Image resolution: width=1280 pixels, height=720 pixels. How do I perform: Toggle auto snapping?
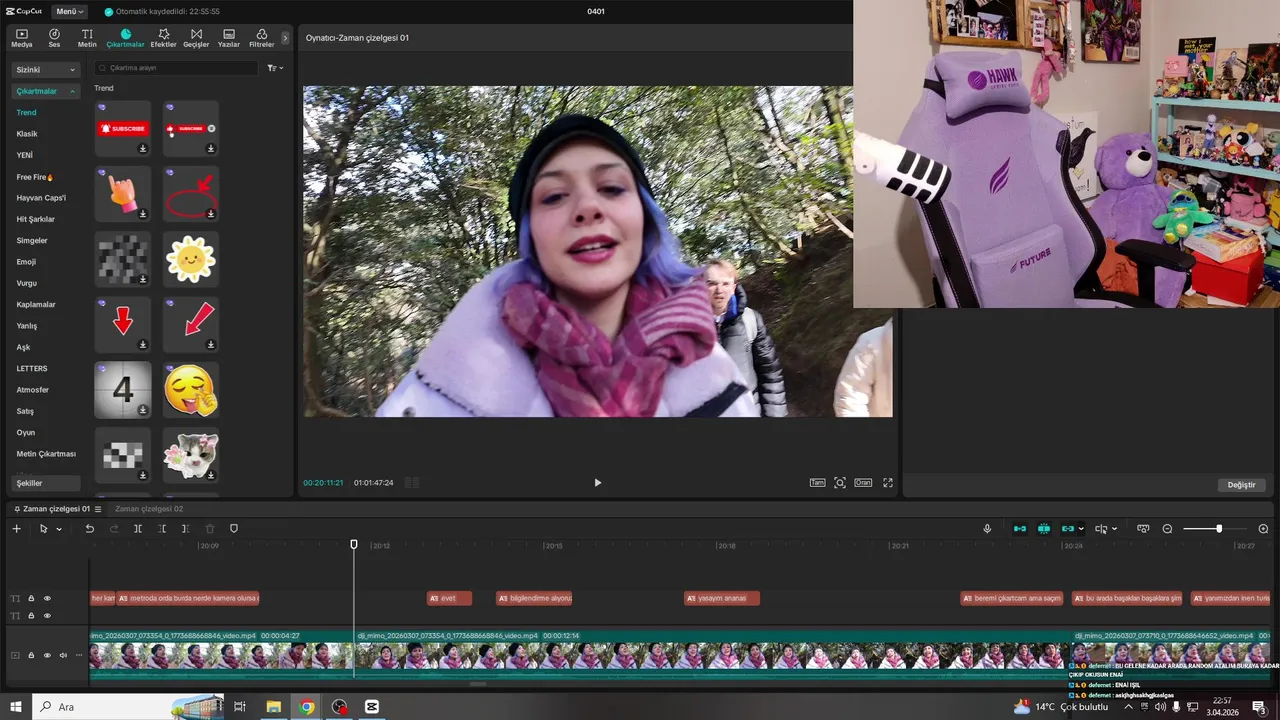tap(1044, 529)
